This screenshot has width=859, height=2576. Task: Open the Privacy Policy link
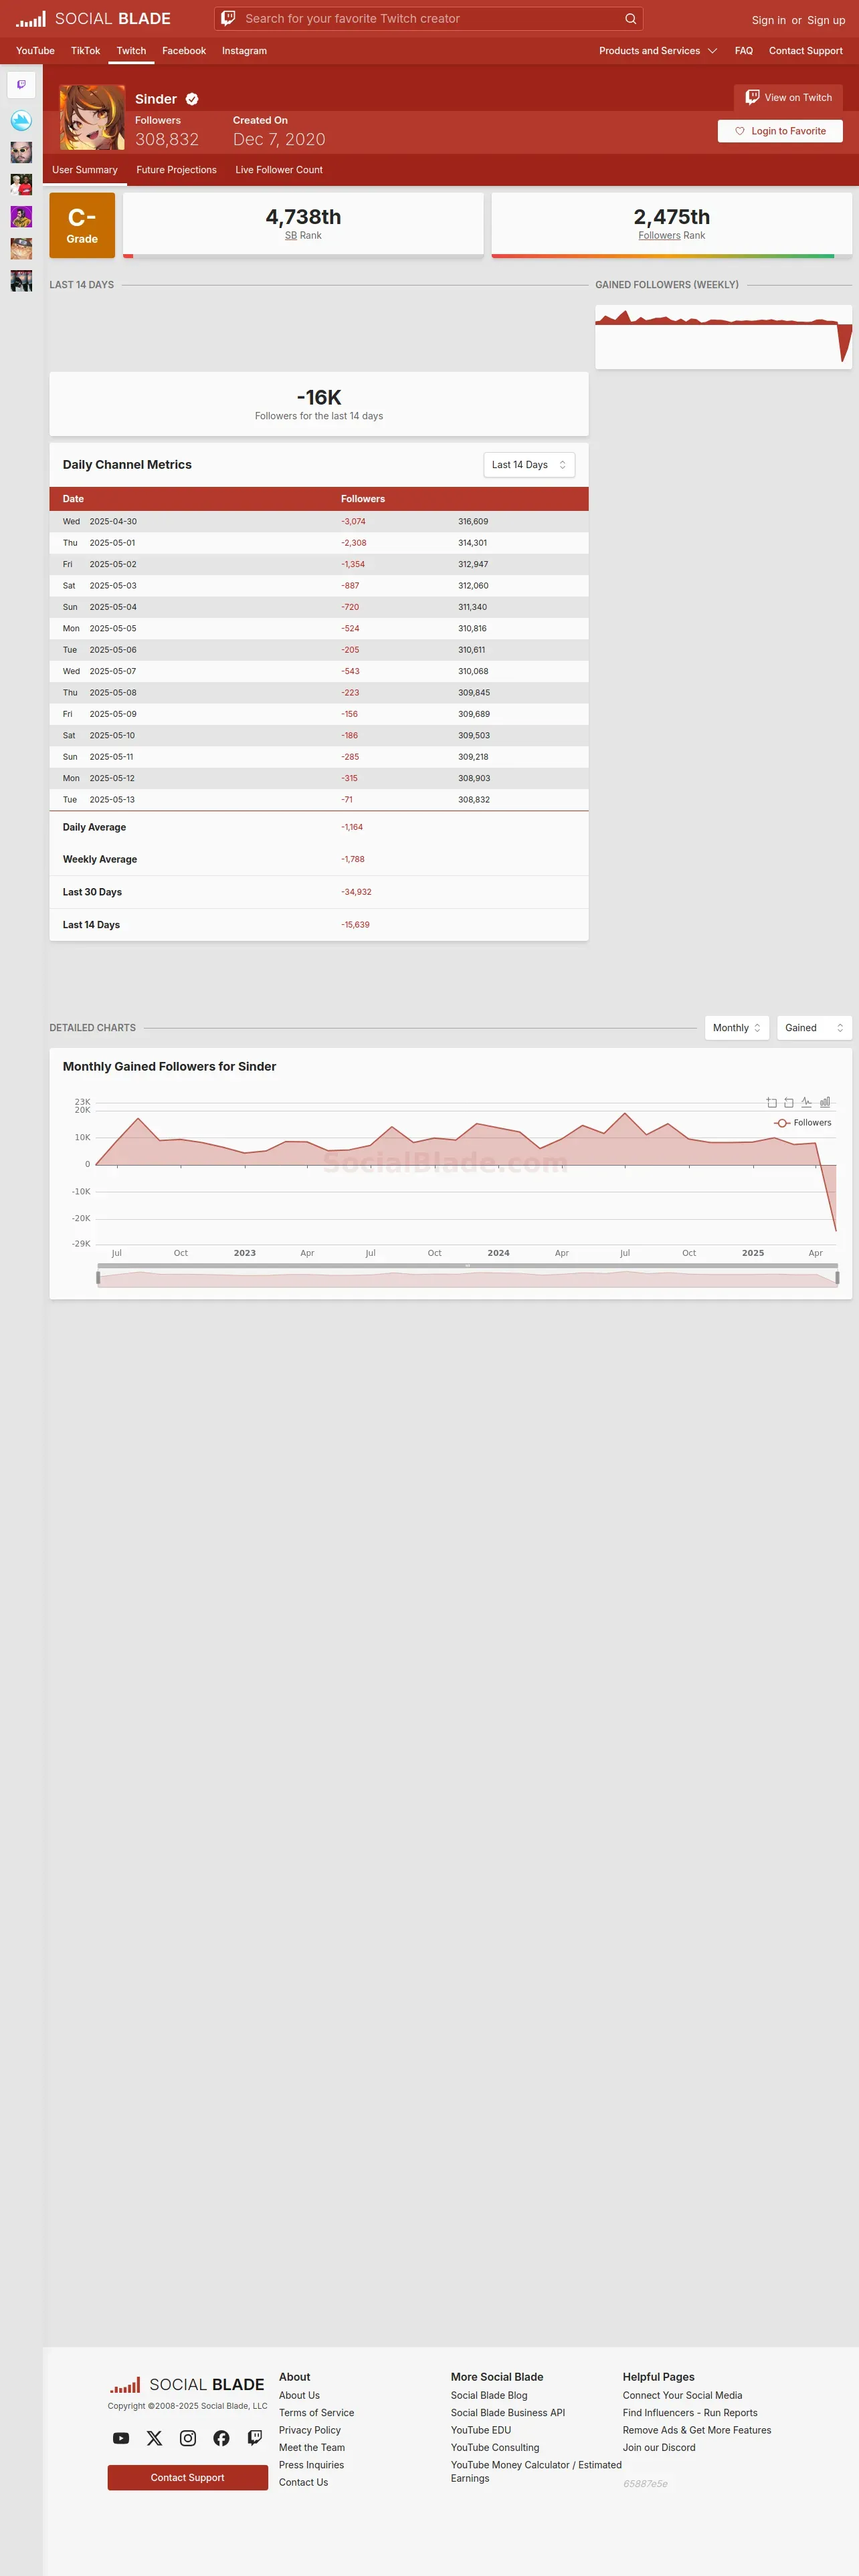click(x=310, y=2430)
